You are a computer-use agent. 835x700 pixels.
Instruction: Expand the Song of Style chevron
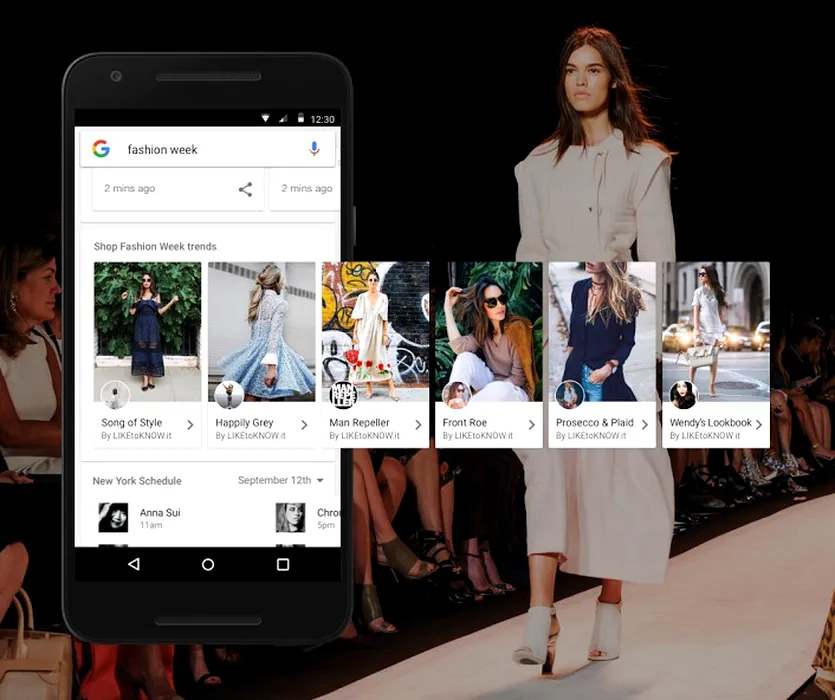click(190, 425)
